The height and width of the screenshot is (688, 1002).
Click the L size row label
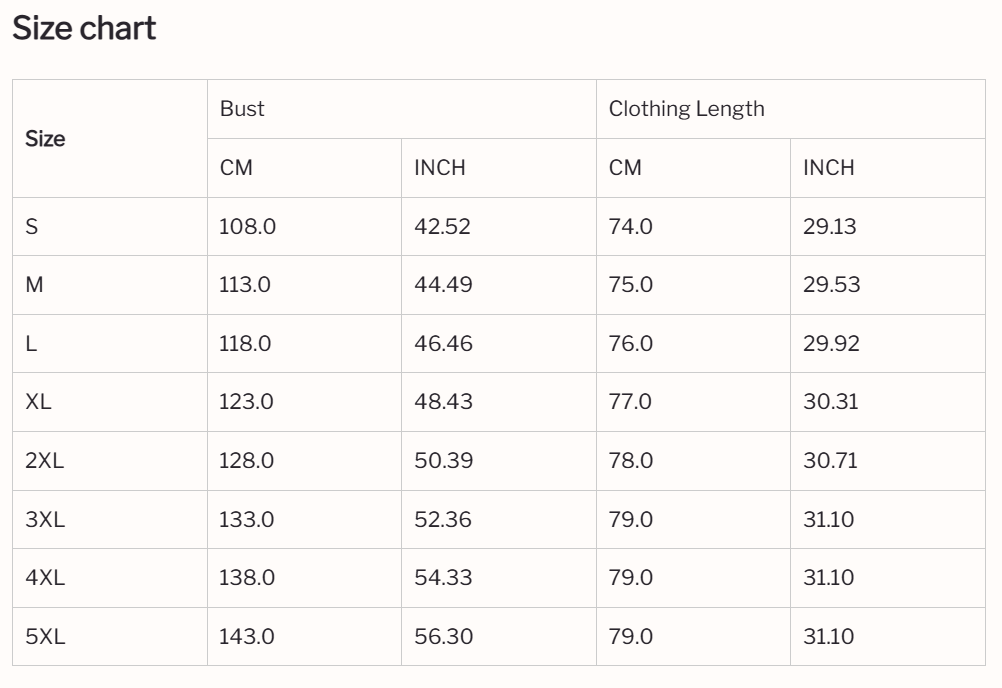coord(31,344)
